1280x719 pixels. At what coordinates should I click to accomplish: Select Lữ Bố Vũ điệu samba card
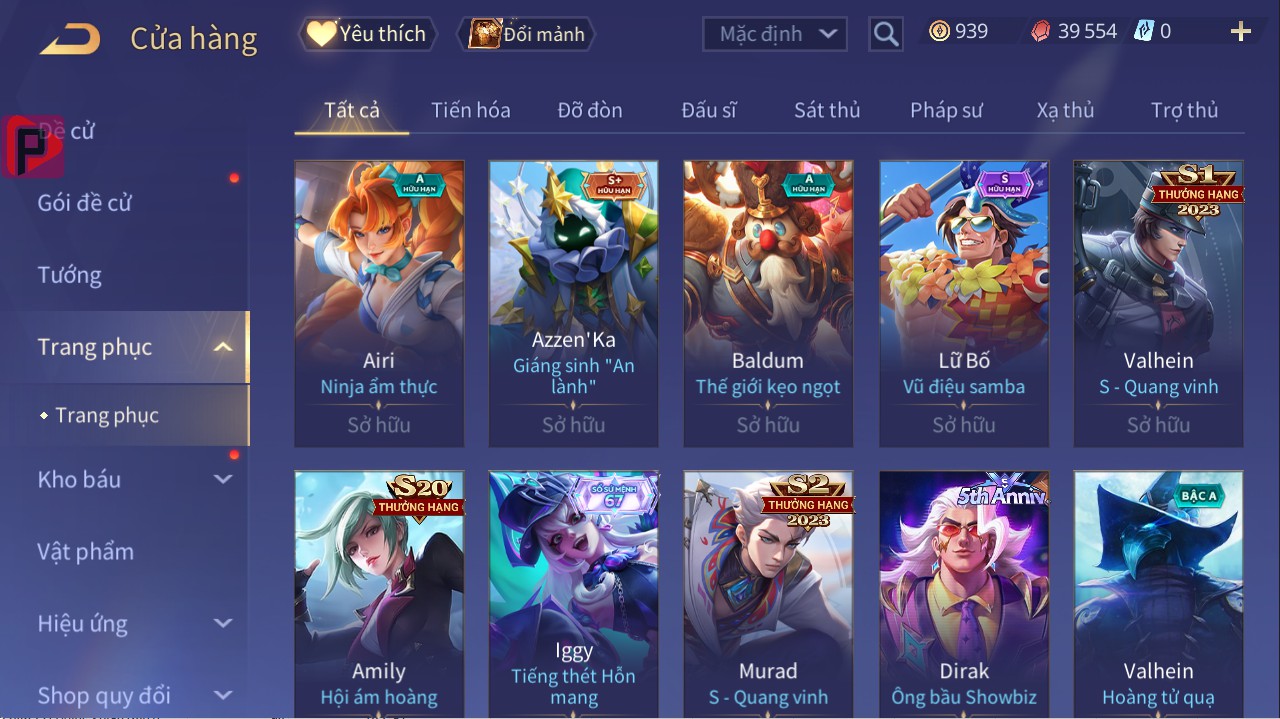(964, 304)
